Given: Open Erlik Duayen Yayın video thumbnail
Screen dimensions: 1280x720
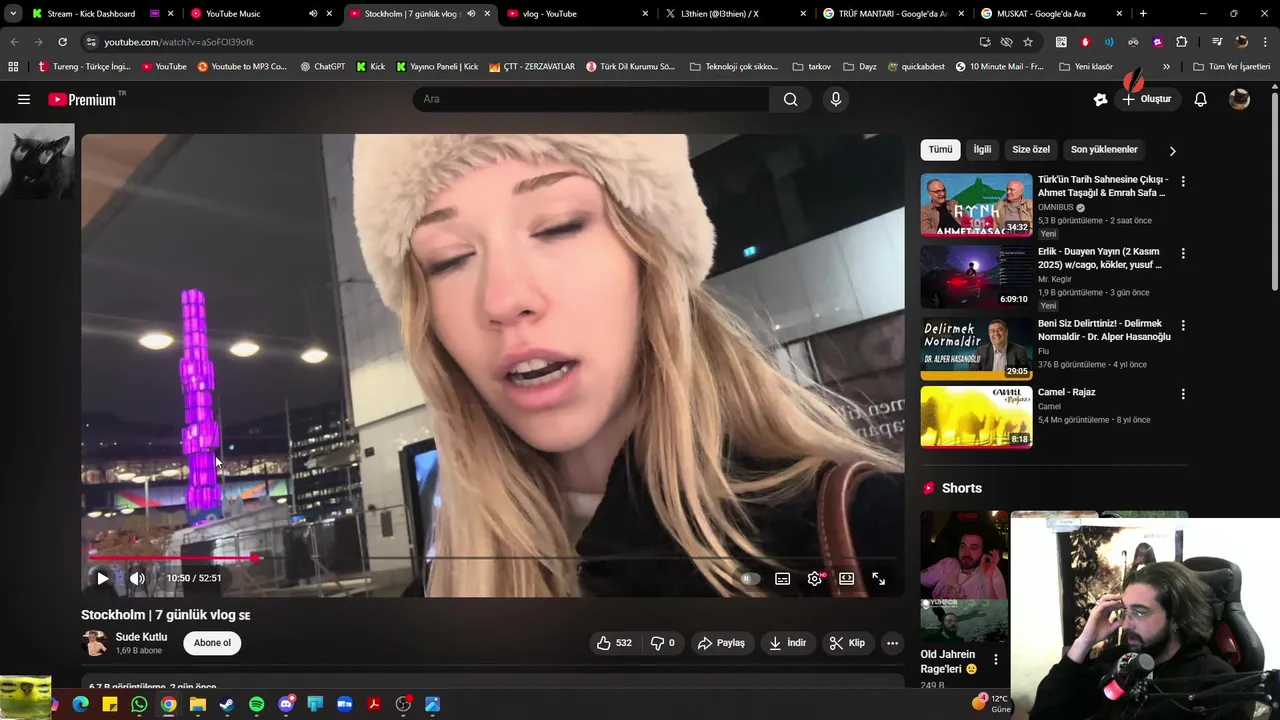Looking at the screenshot, I should pos(976,277).
